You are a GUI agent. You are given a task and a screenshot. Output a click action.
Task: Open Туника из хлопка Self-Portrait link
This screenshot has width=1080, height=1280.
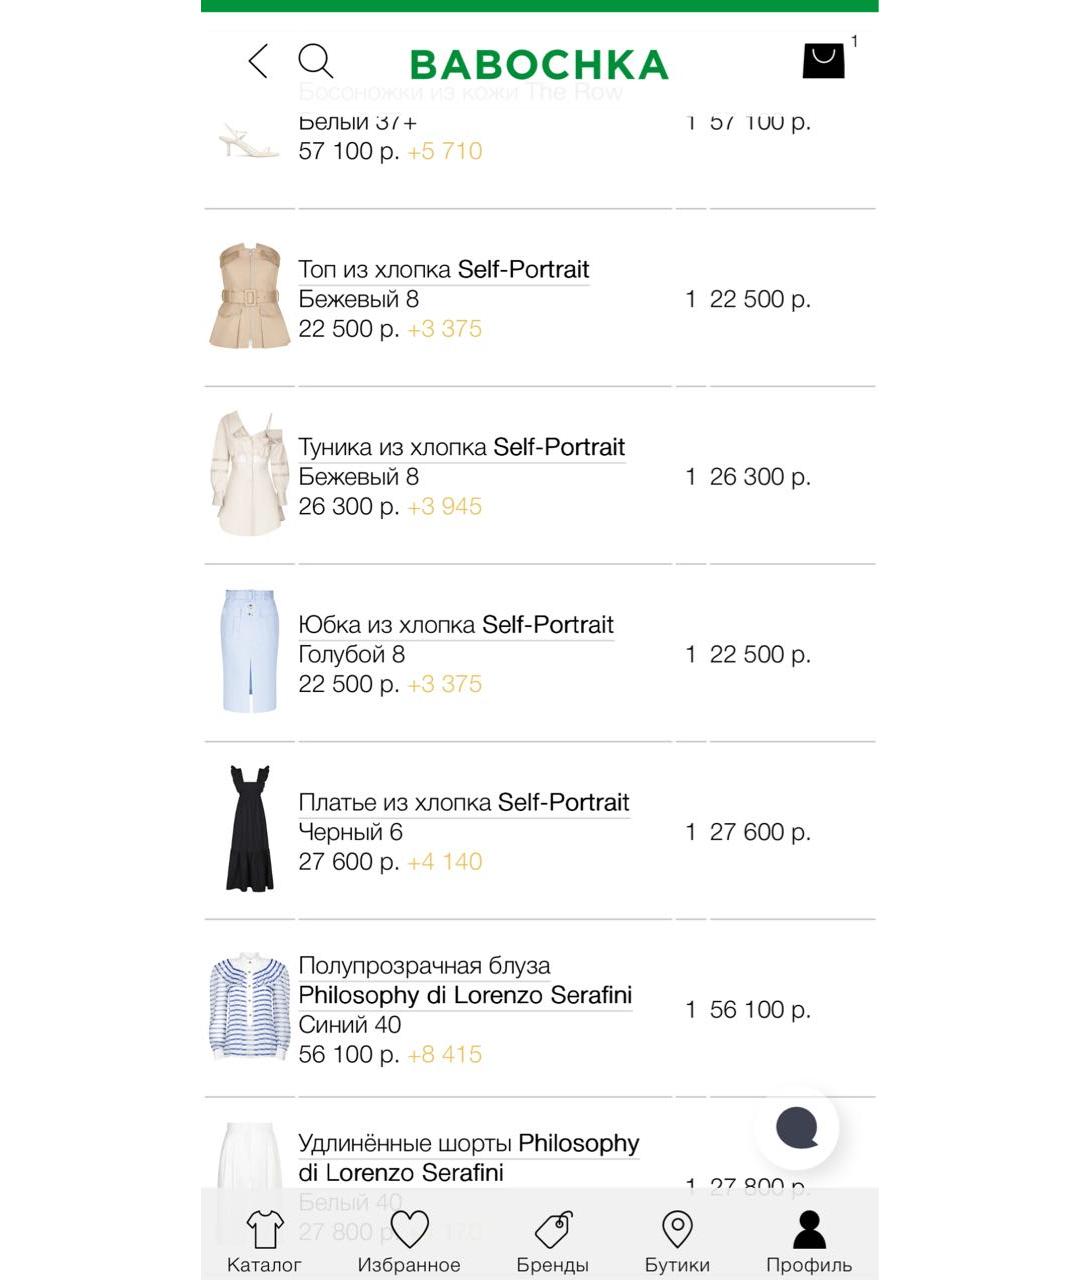(461, 447)
